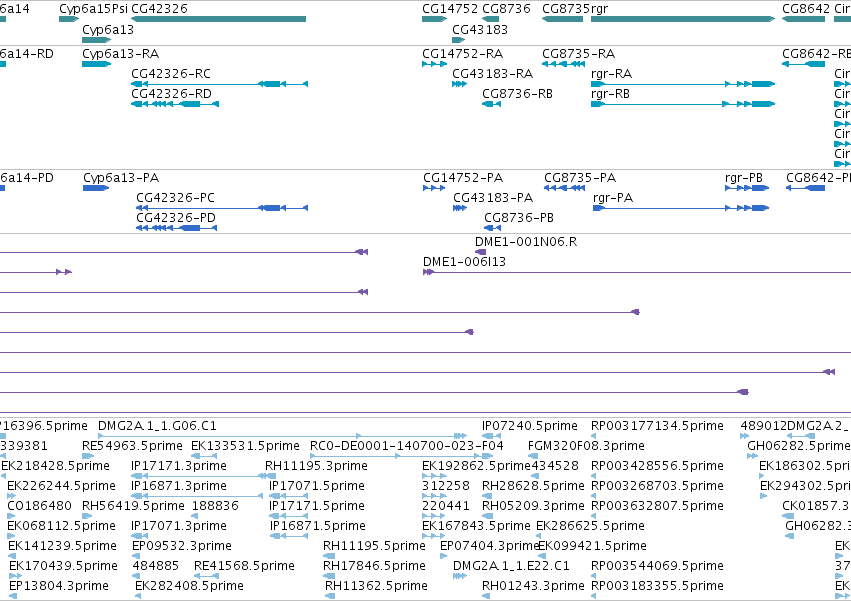The width and height of the screenshot is (851, 601).
Task: Click the CG43183 gene label
Action: [480, 29]
